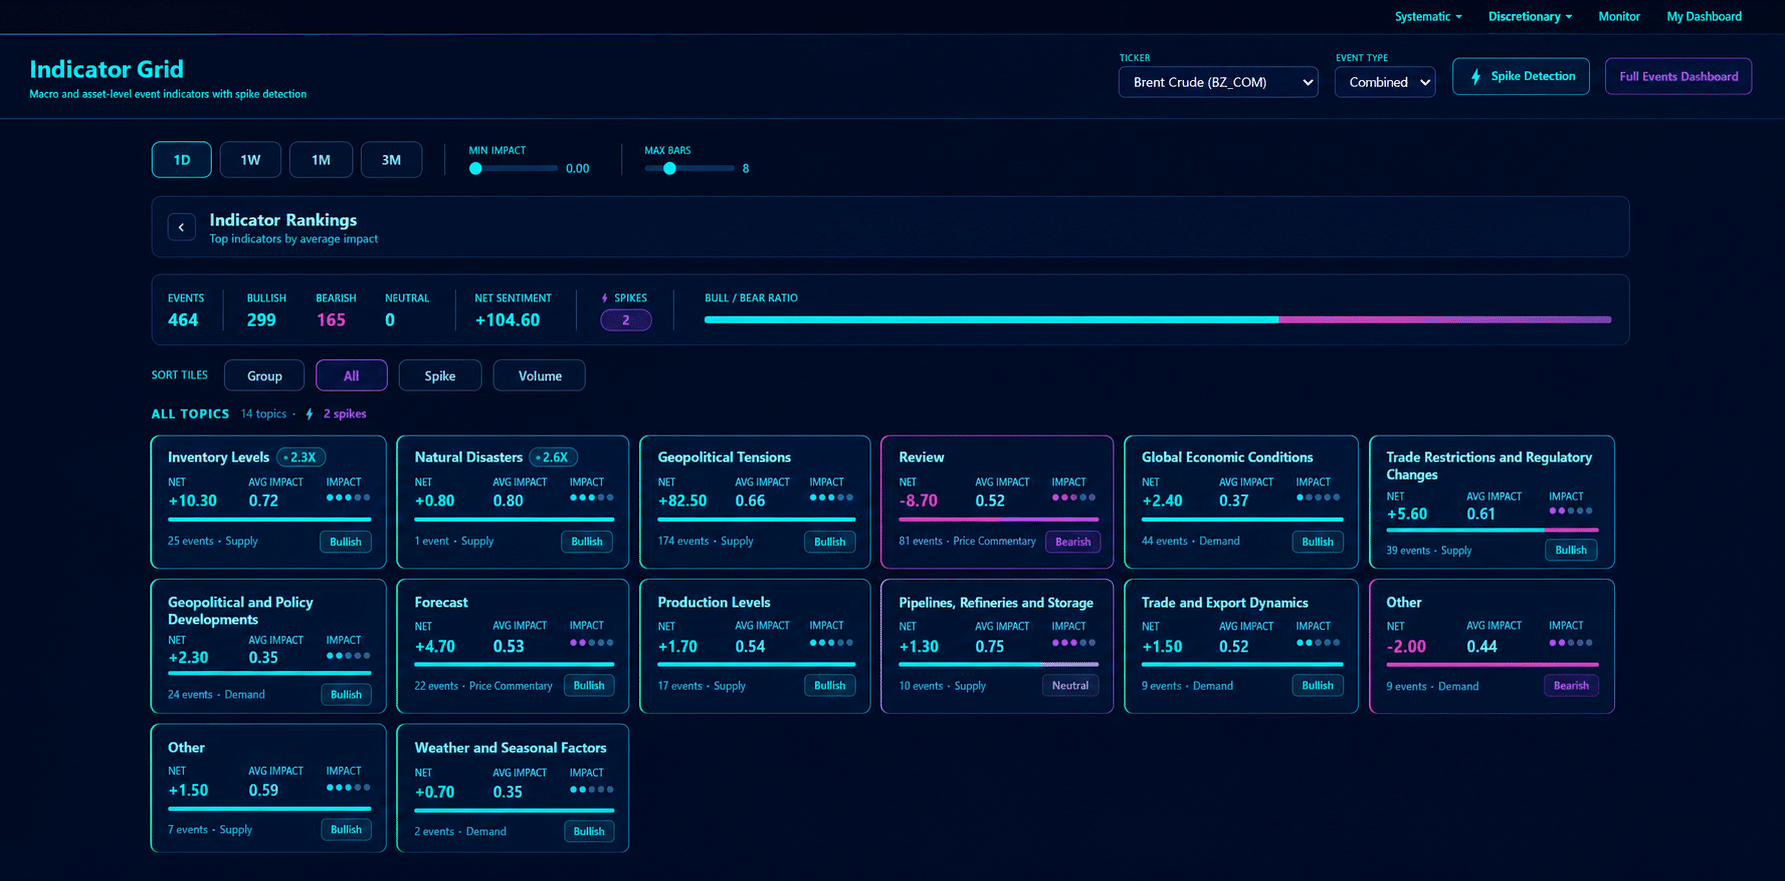Click impact dots on Geopolitical Tensions tile
This screenshot has height=881, width=1785.
[x=831, y=497]
